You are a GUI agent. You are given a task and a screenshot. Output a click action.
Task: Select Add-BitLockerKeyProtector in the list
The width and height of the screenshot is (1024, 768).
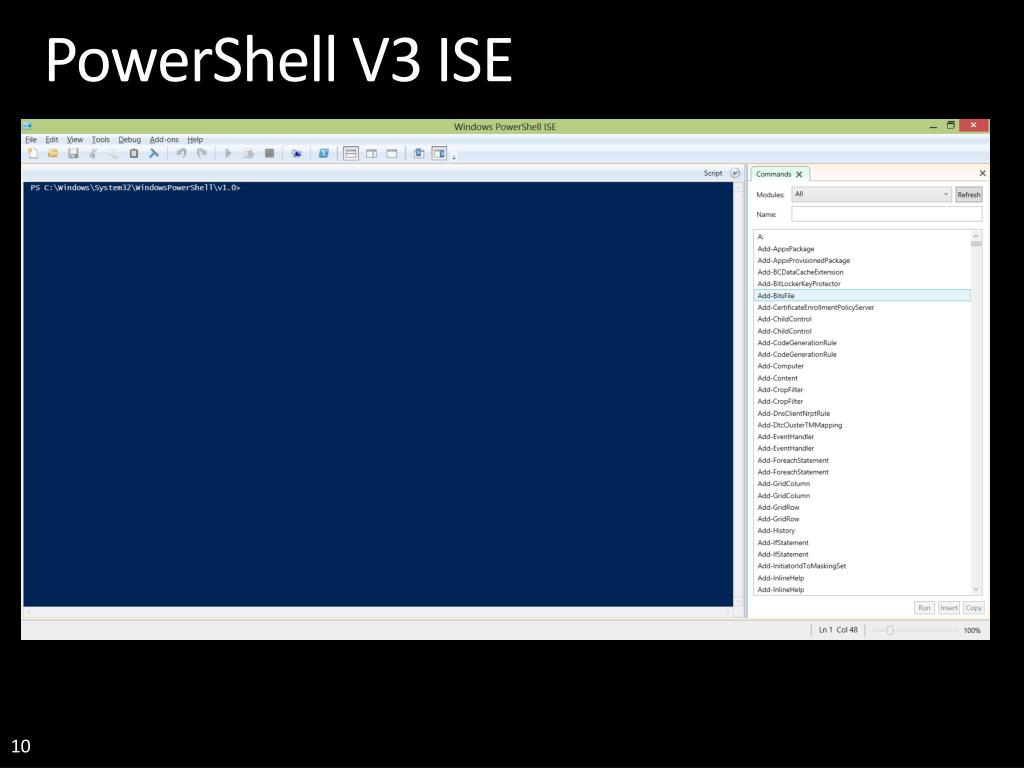coord(862,284)
